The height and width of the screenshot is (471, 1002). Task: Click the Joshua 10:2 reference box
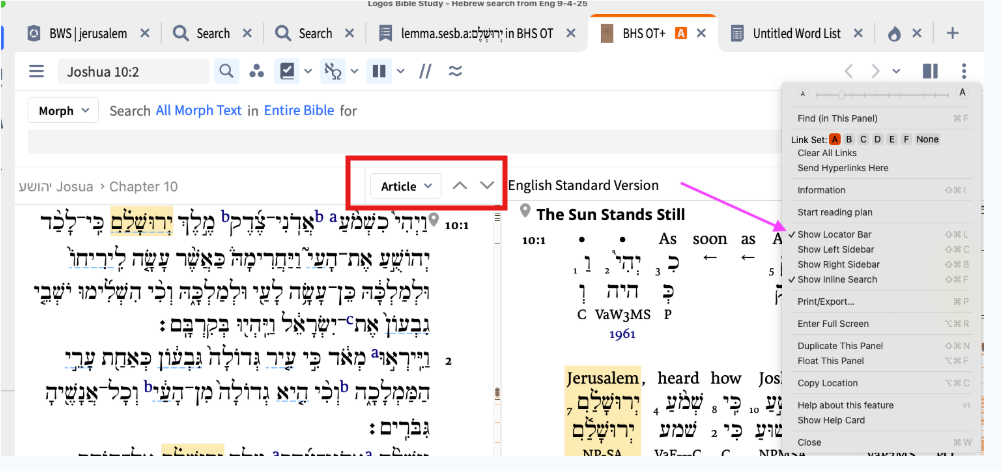pos(133,72)
